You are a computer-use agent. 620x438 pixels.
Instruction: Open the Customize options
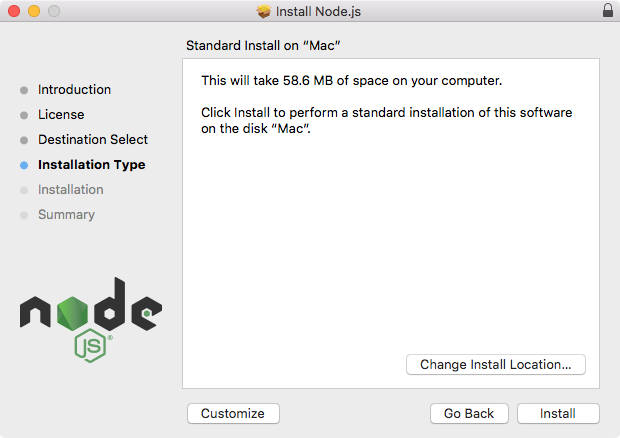(233, 413)
